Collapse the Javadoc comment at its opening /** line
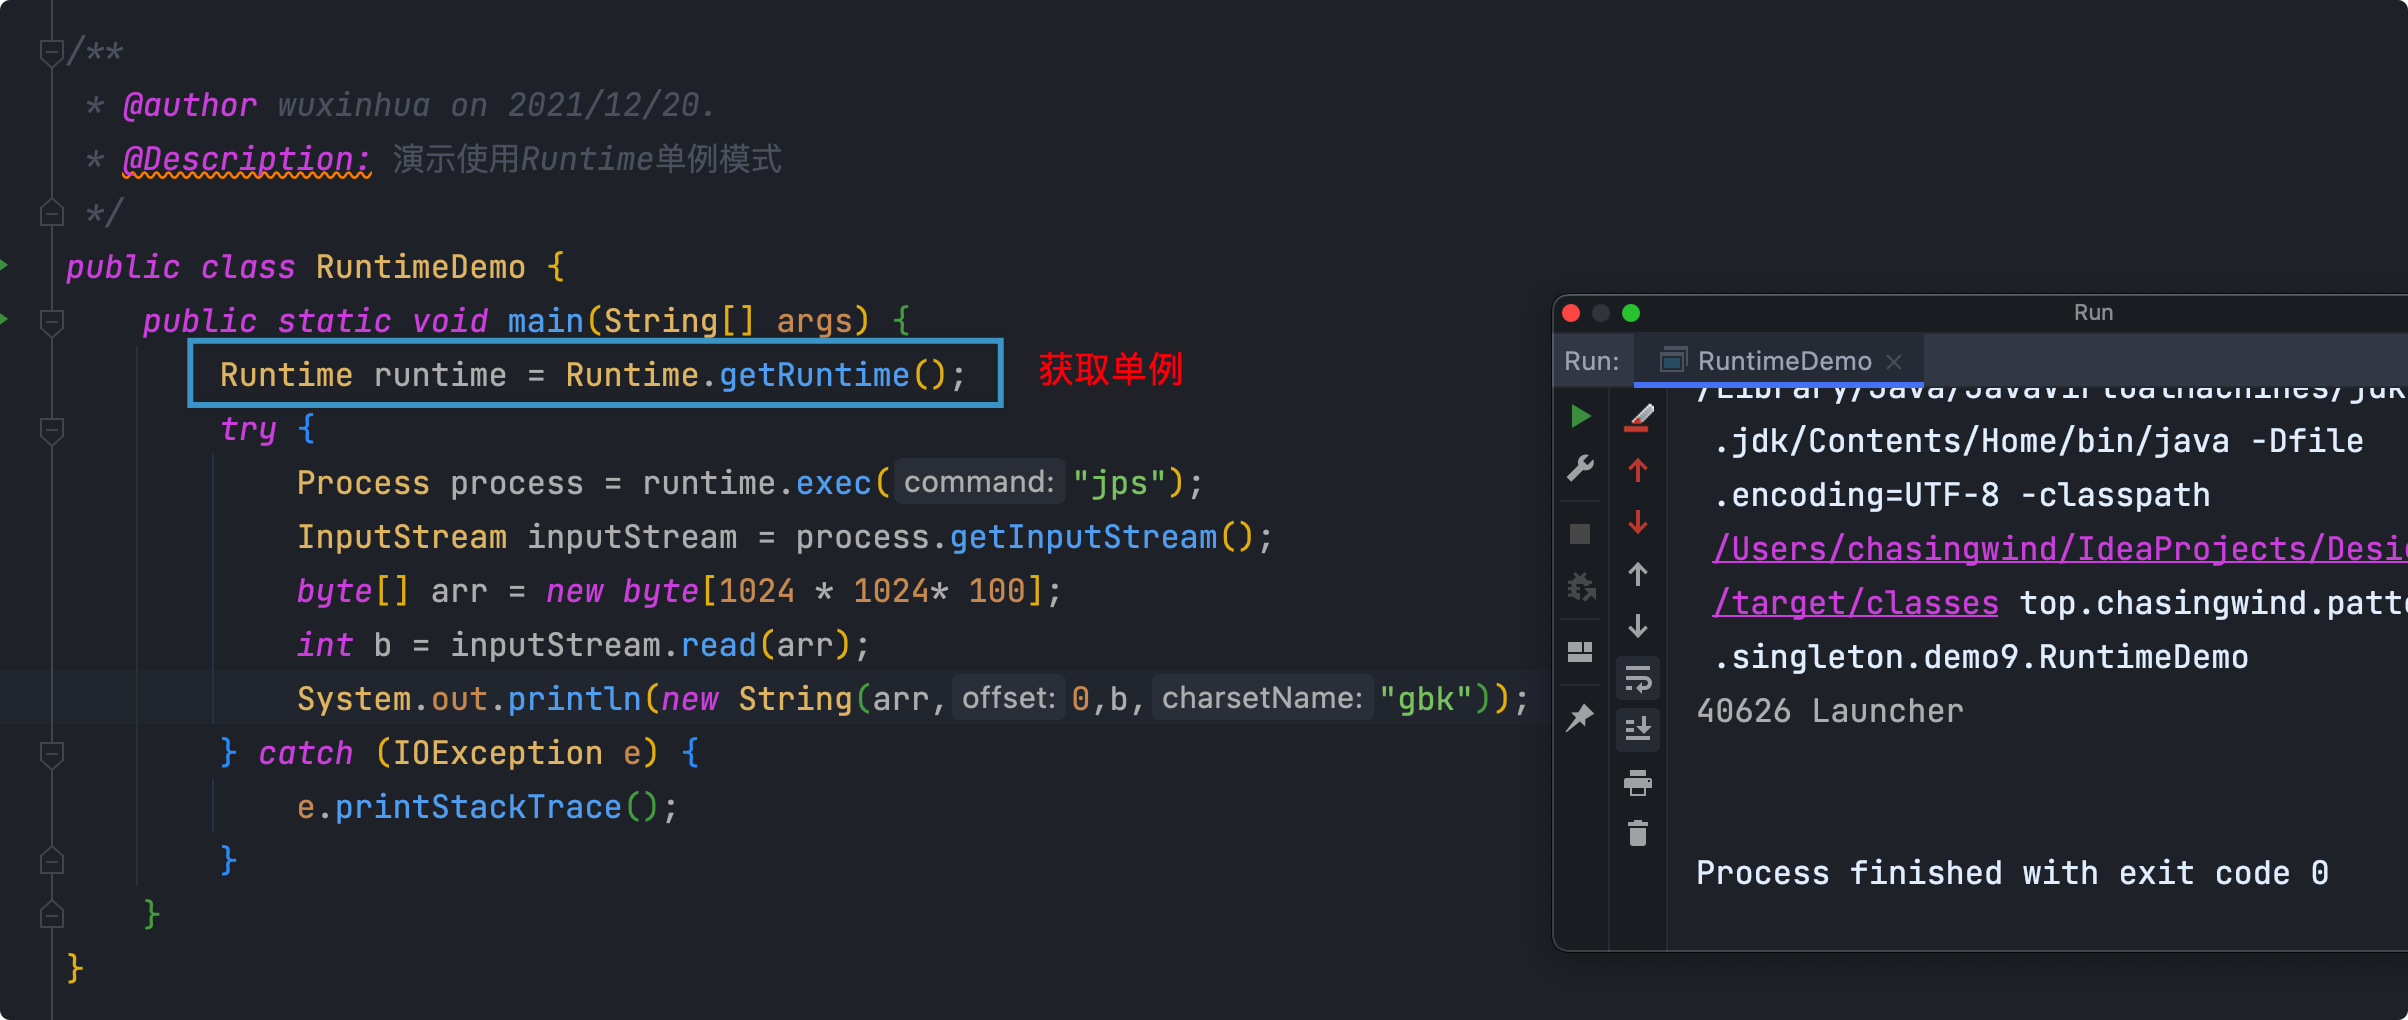2408x1020 pixels. [52, 52]
